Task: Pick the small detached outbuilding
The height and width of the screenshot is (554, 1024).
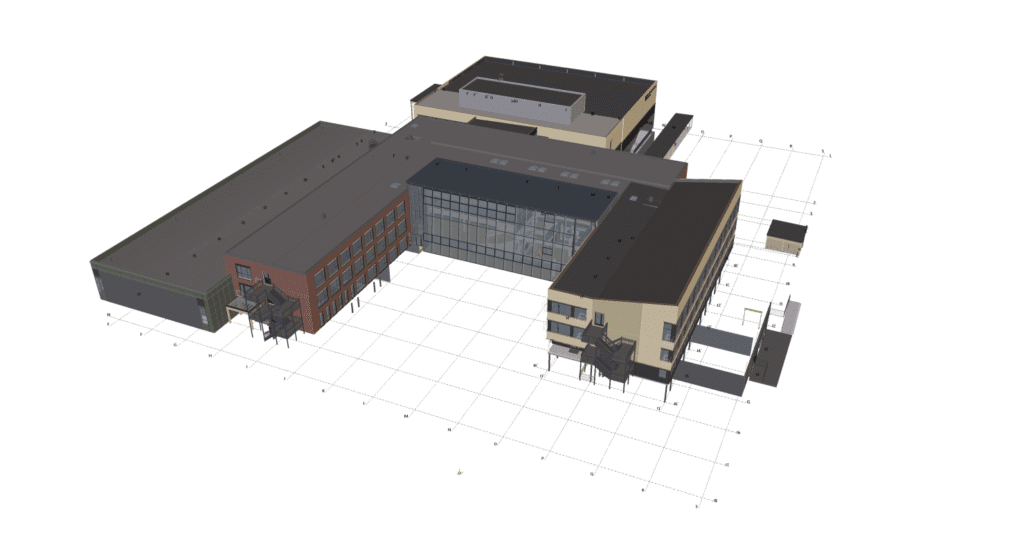Action: (x=786, y=236)
